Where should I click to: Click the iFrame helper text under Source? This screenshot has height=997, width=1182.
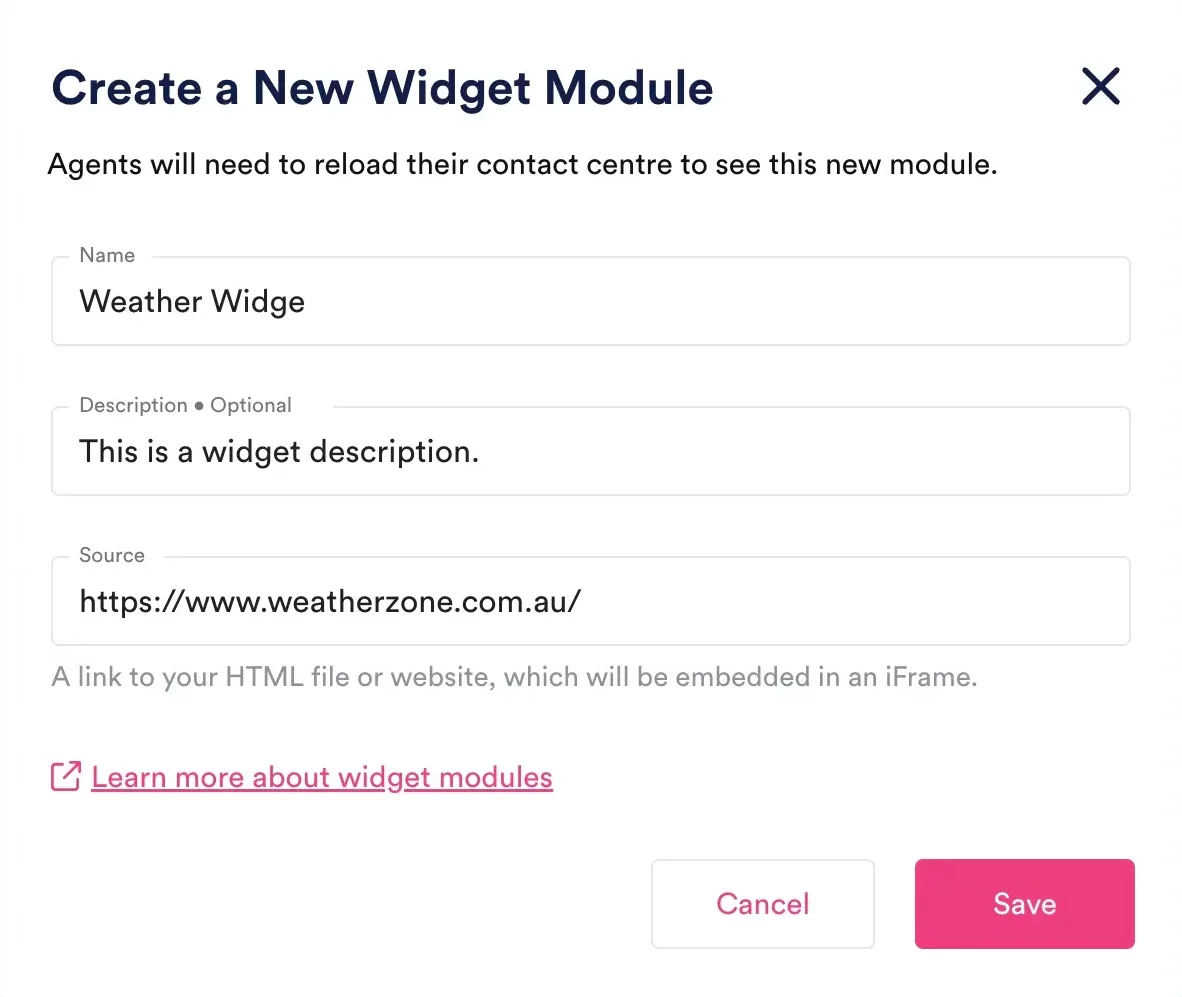[514, 677]
